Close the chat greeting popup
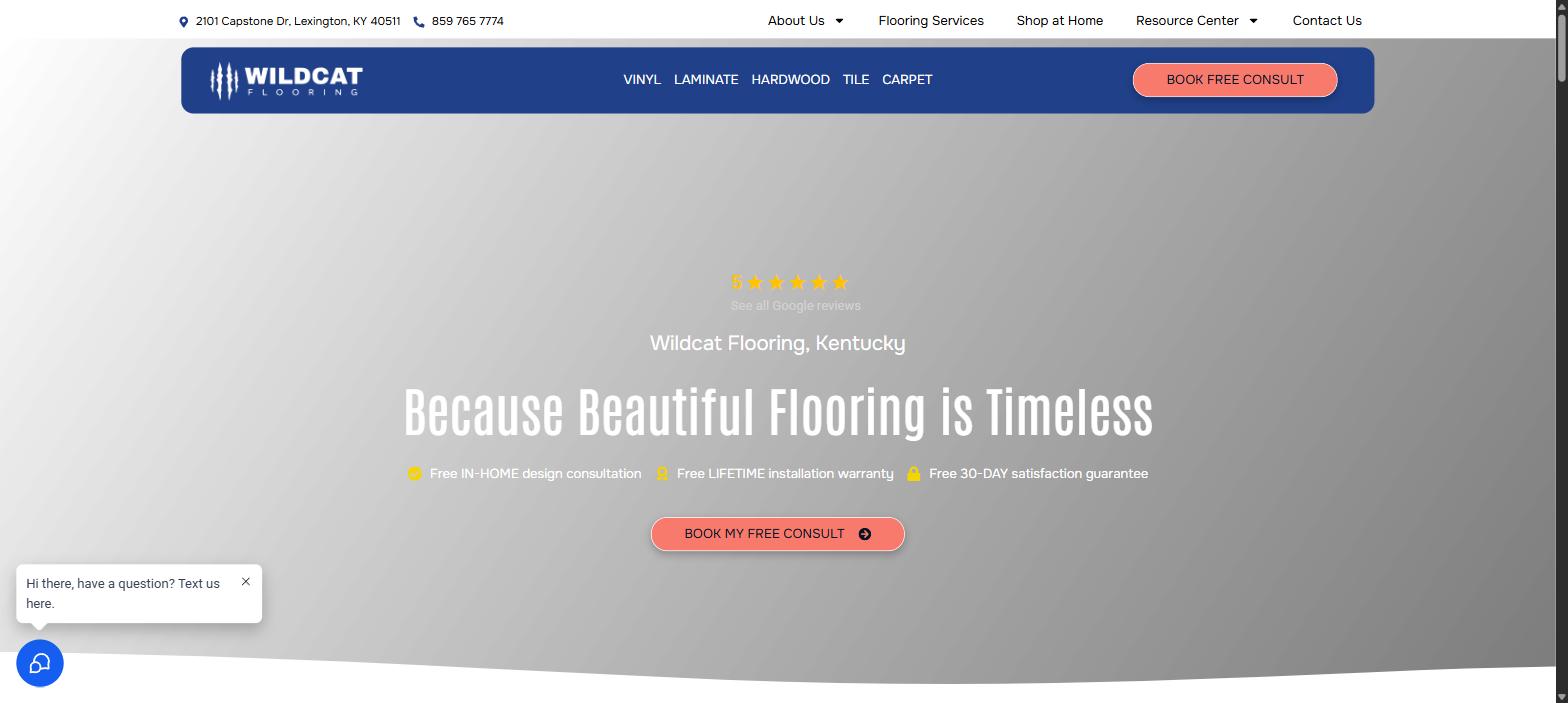This screenshot has height=703, width=1568. (x=245, y=581)
